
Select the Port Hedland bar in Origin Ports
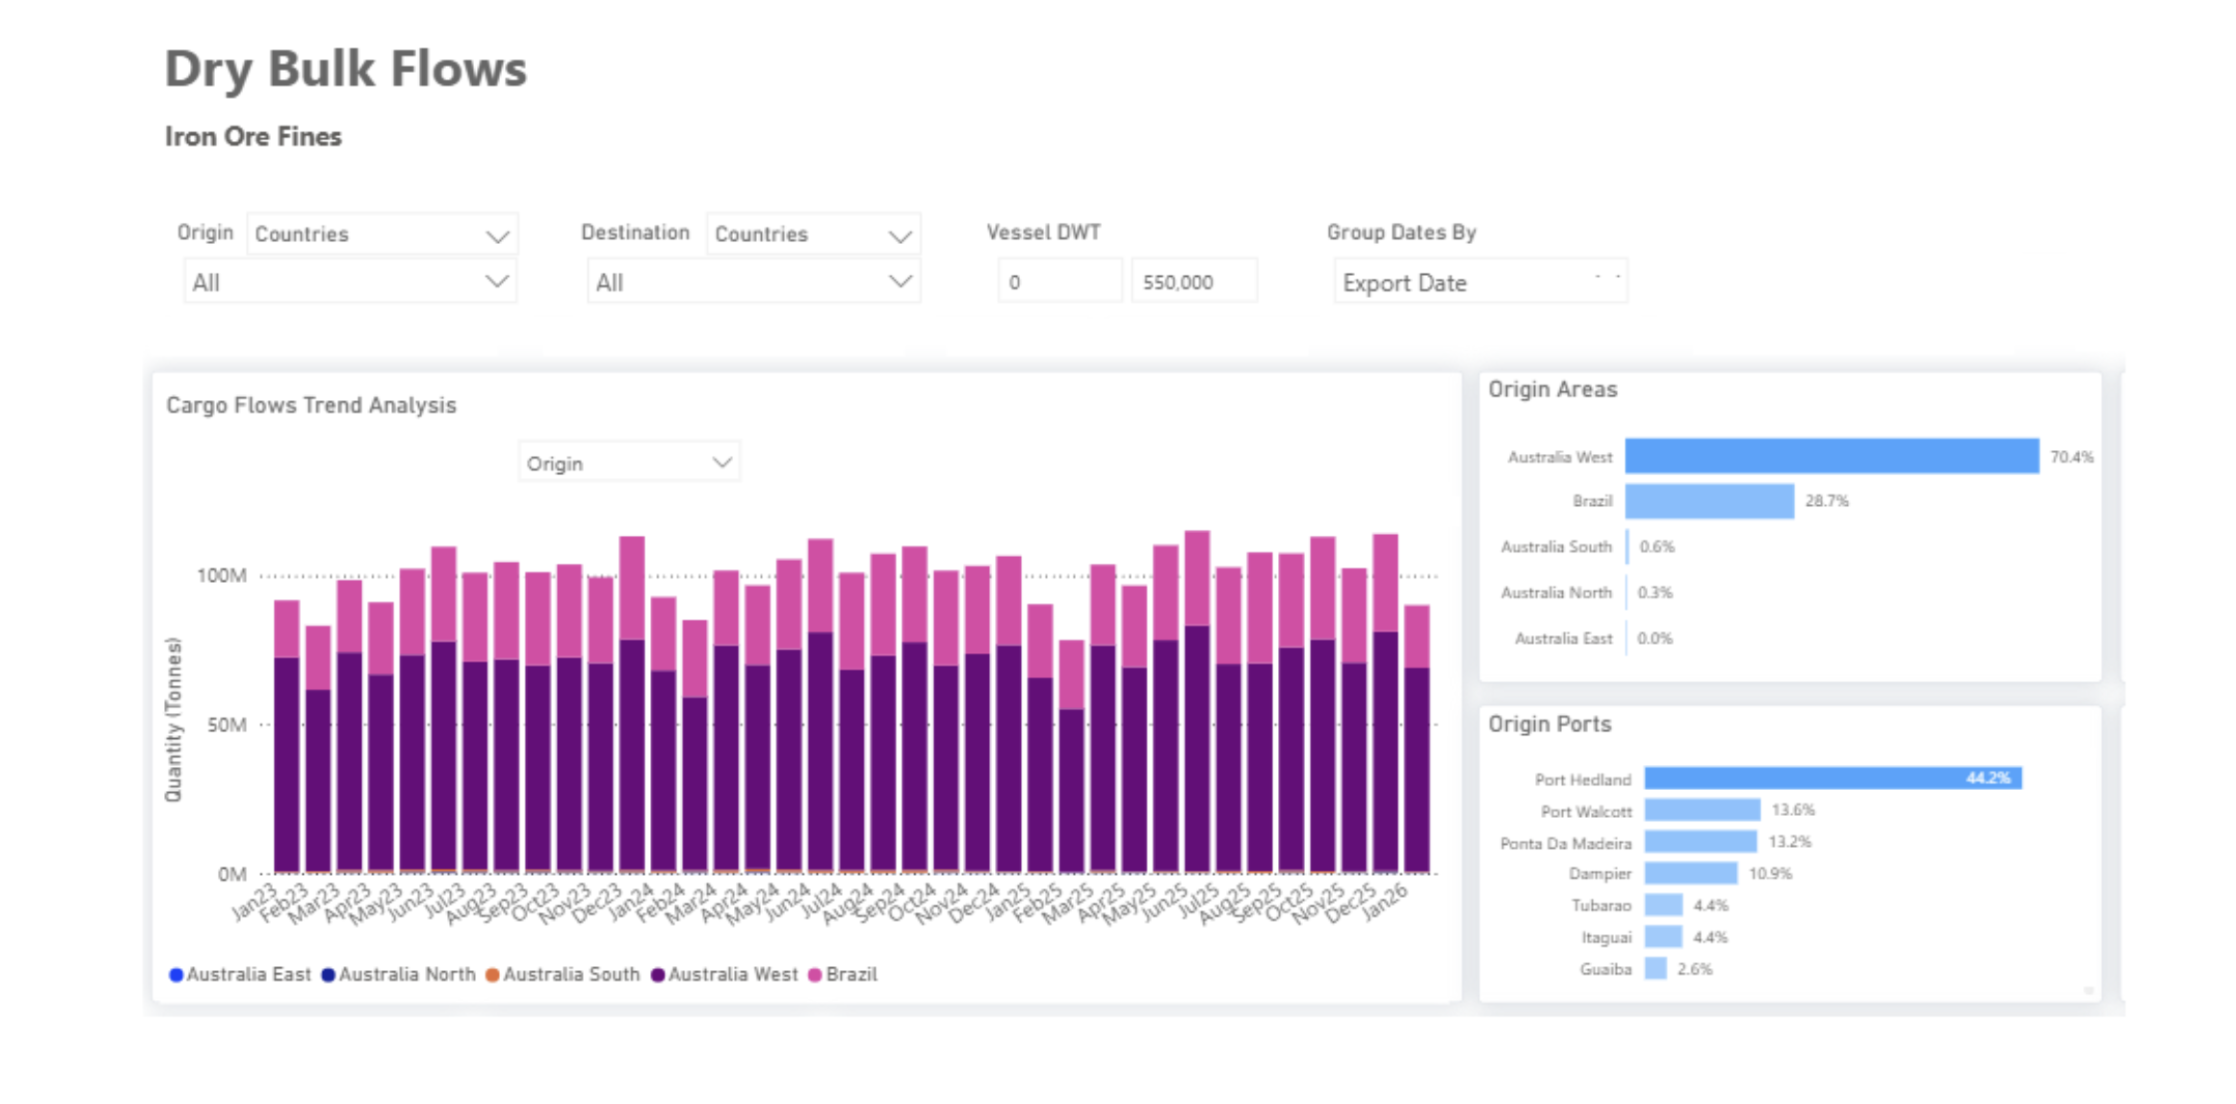pos(1832,778)
